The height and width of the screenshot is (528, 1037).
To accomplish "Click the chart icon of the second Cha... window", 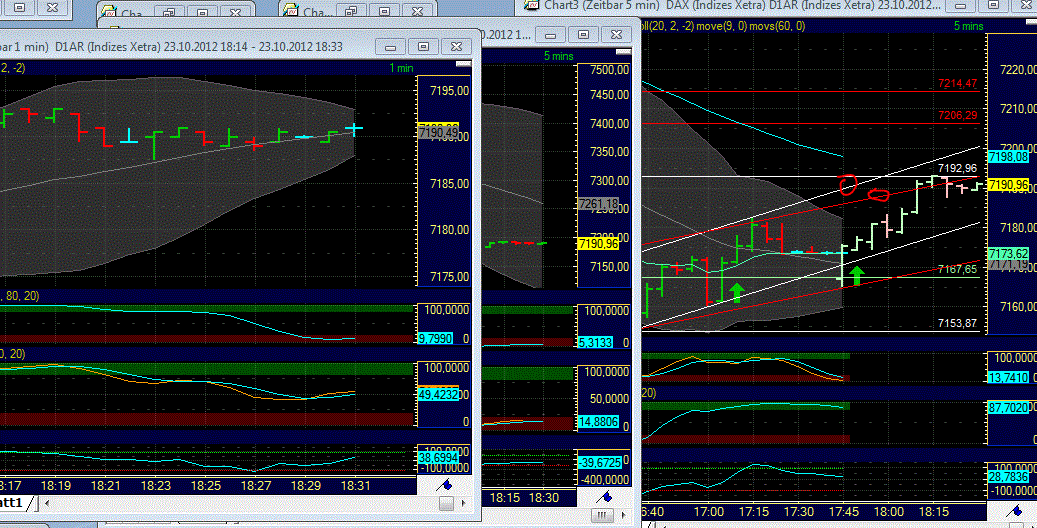I will click(x=292, y=11).
